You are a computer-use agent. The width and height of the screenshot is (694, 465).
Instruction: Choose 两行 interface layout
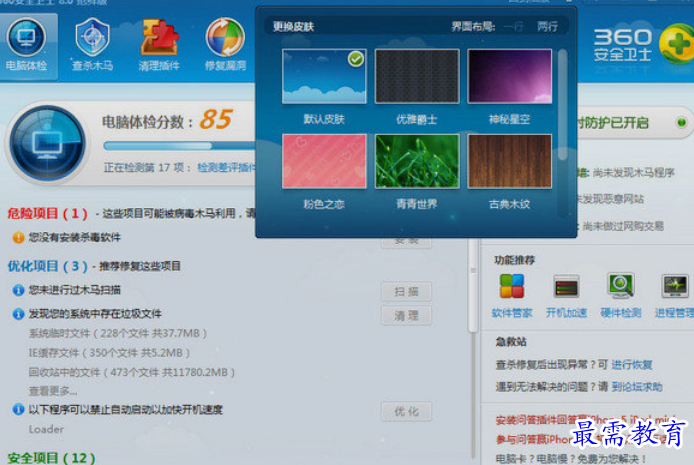(547, 27)
